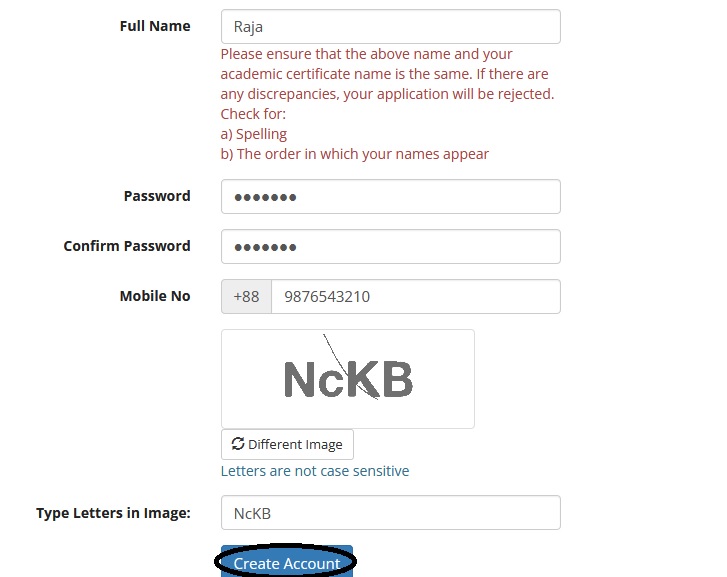727x577 pixels.
Task: Click the Full Name input field
Action: [x=390, y=27]
